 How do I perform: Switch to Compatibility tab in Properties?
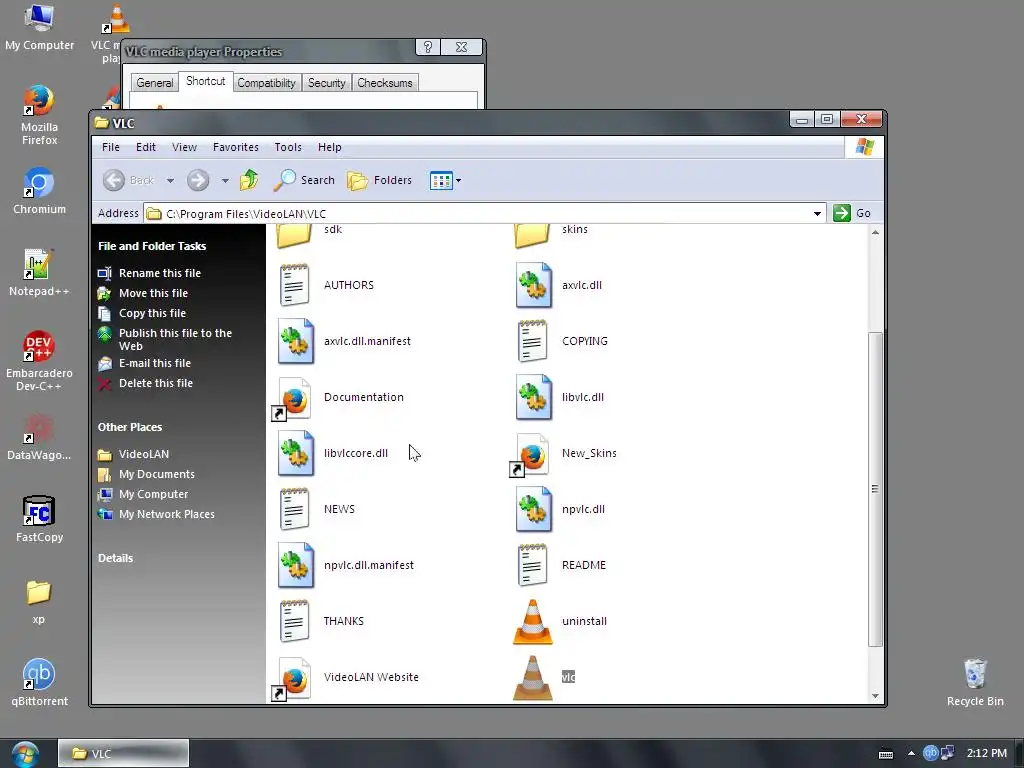point(266,83)
